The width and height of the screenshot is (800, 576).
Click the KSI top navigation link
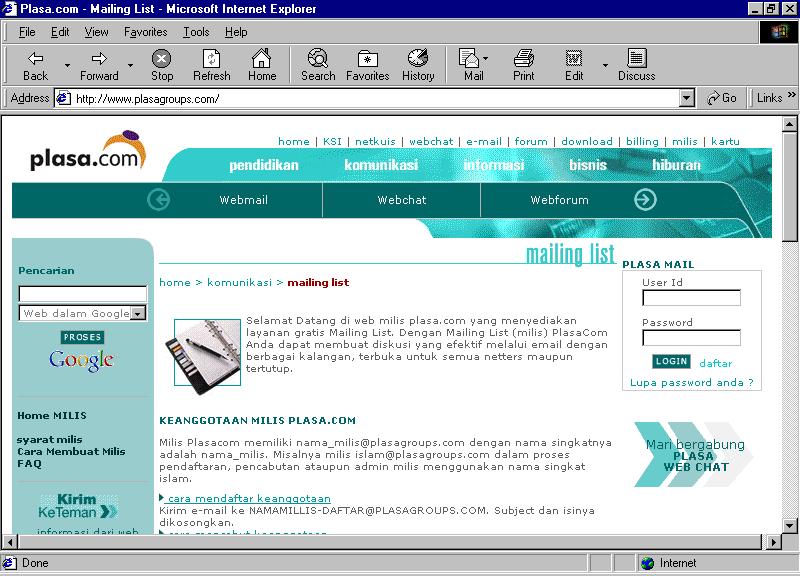pos(332,141)
